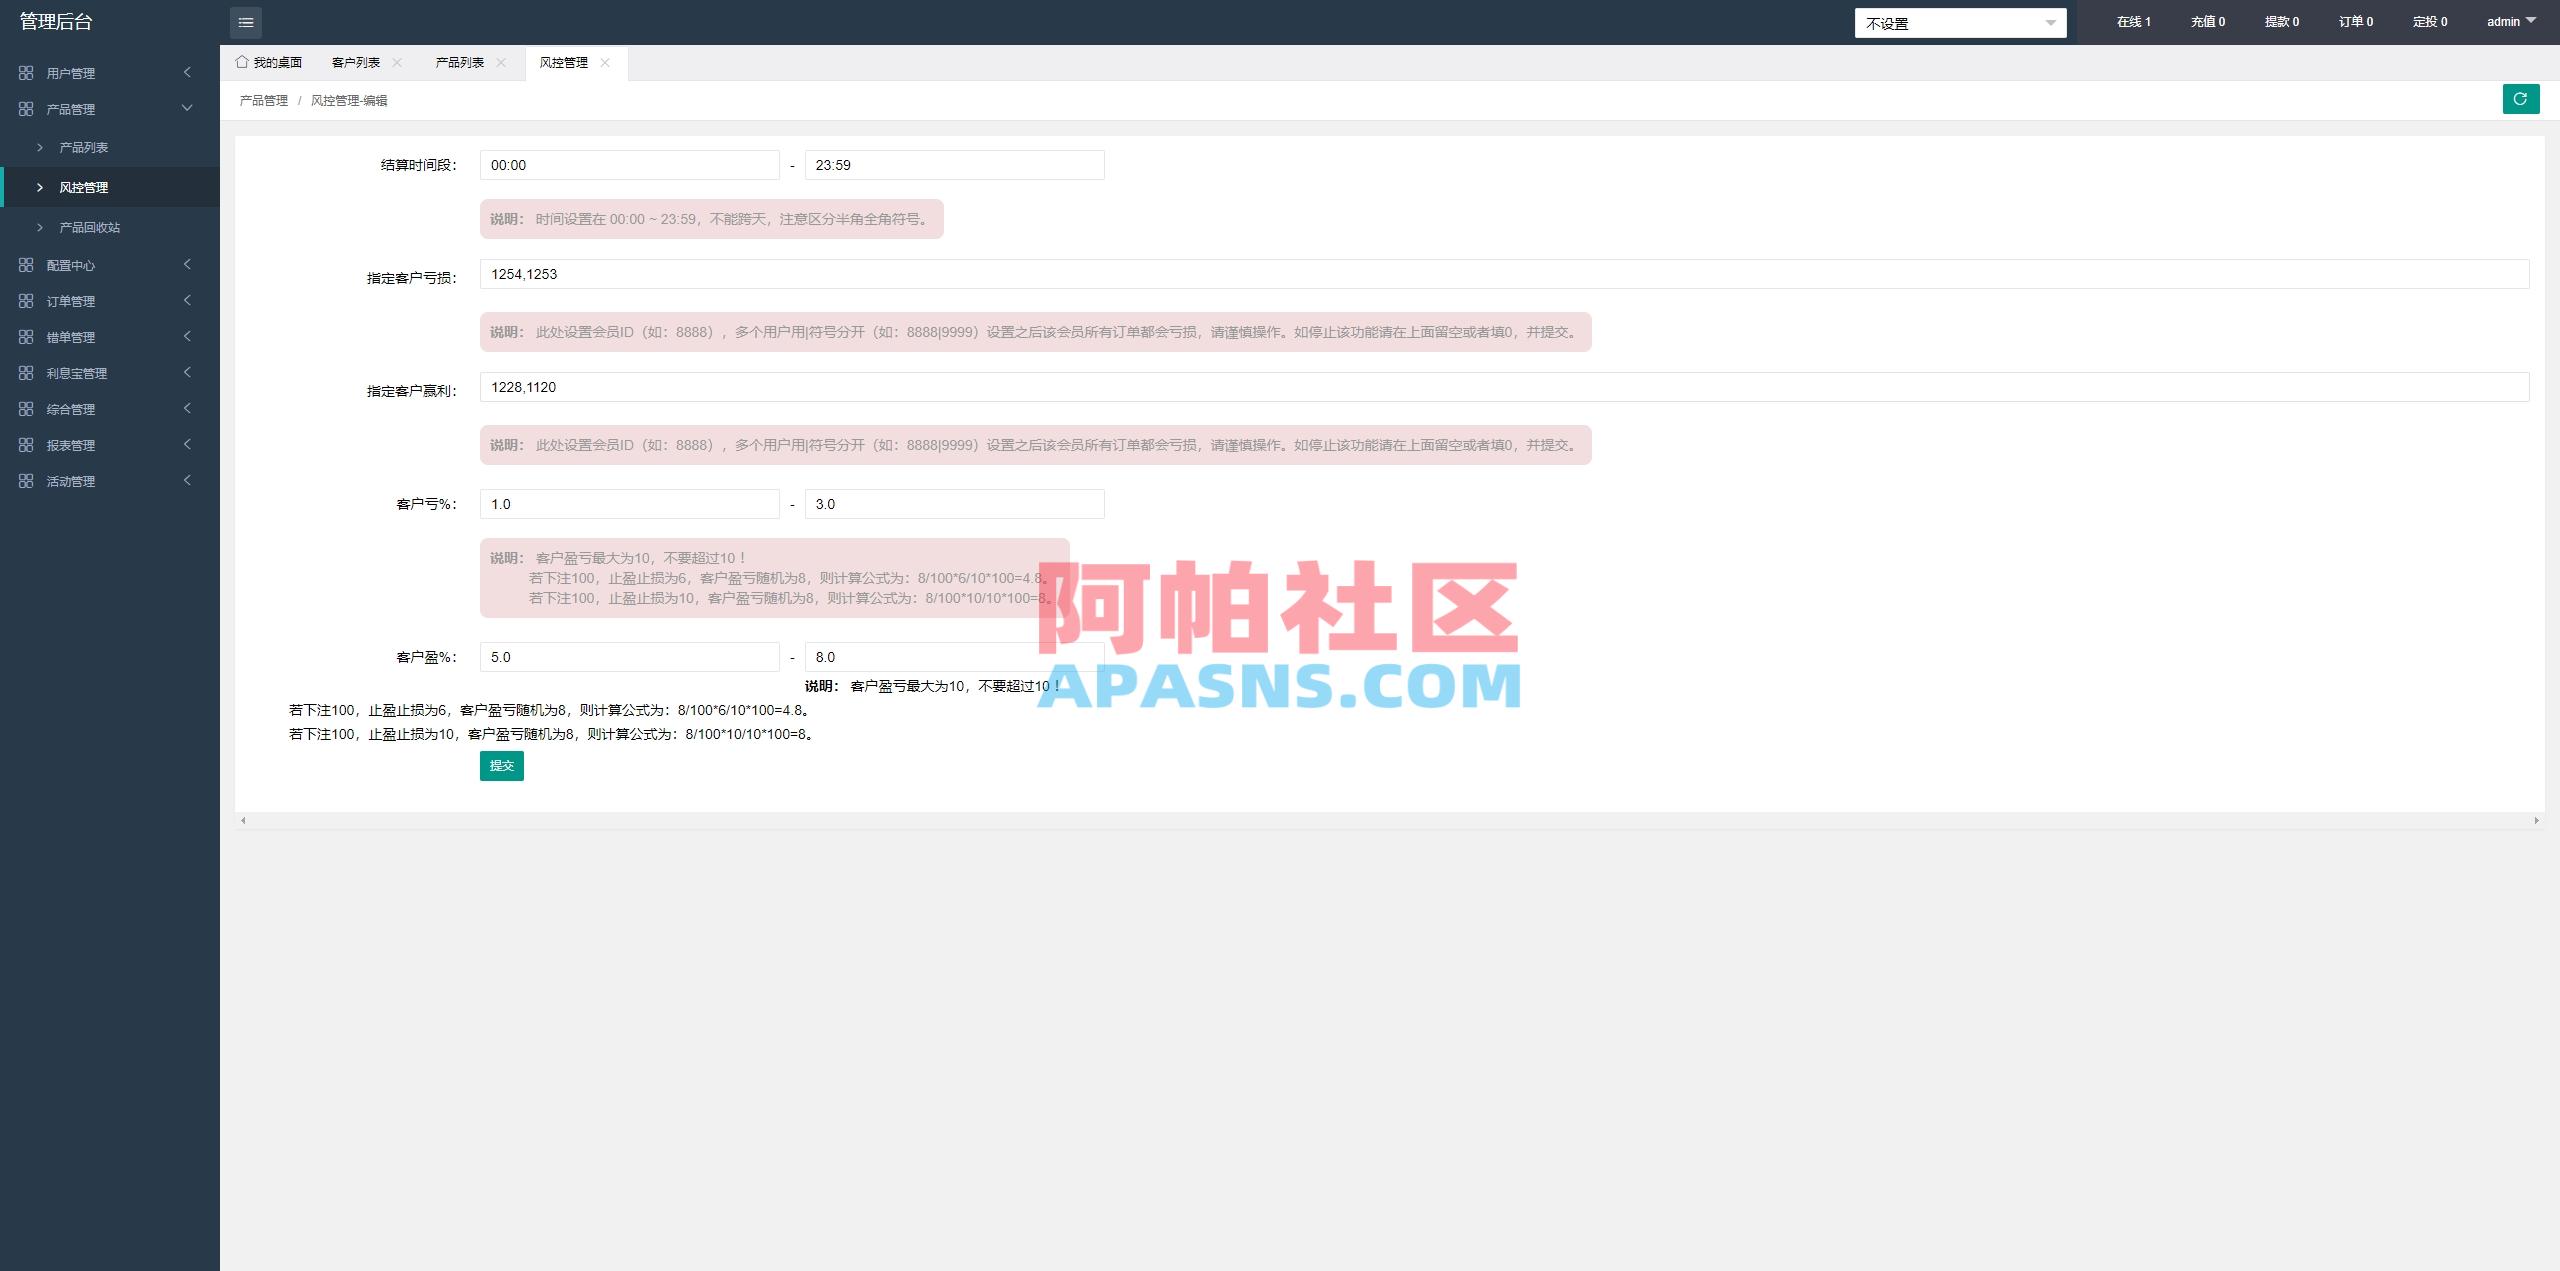
Task: Click the green refresh icon button
Action: coord(2520,99)
